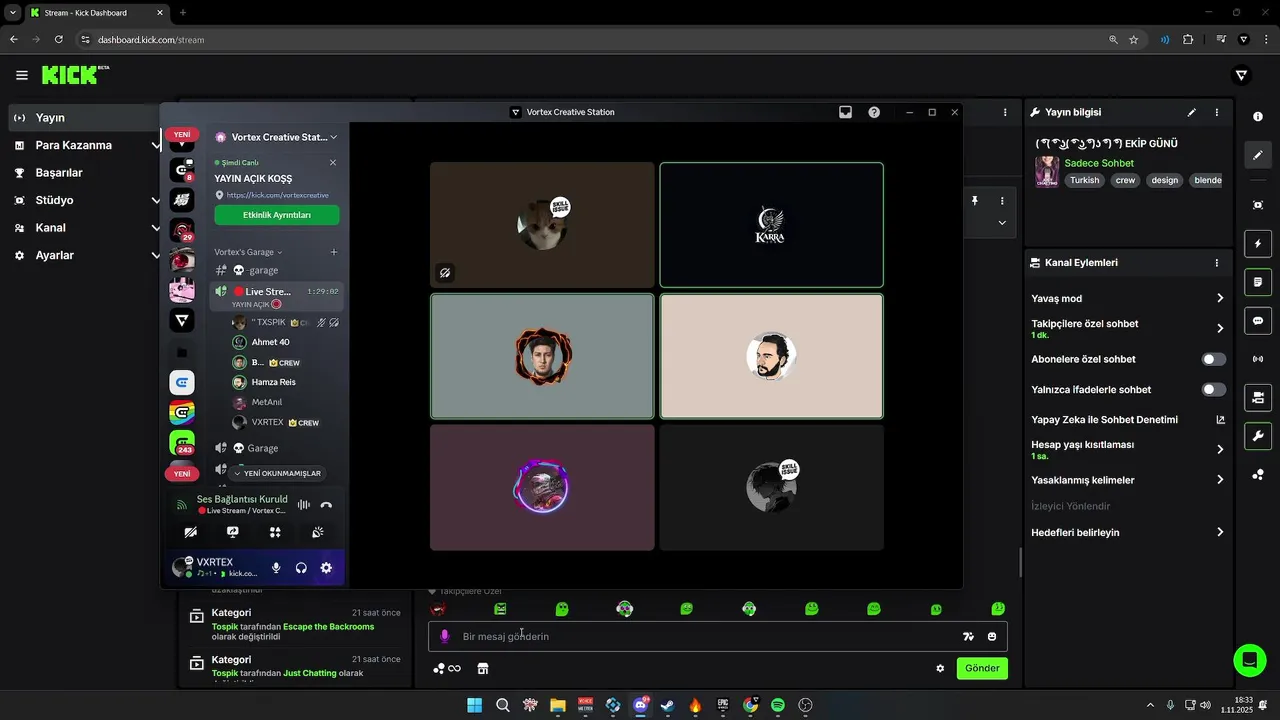Click the Gönder send button
1280x720 pixels.
point(982,668)
